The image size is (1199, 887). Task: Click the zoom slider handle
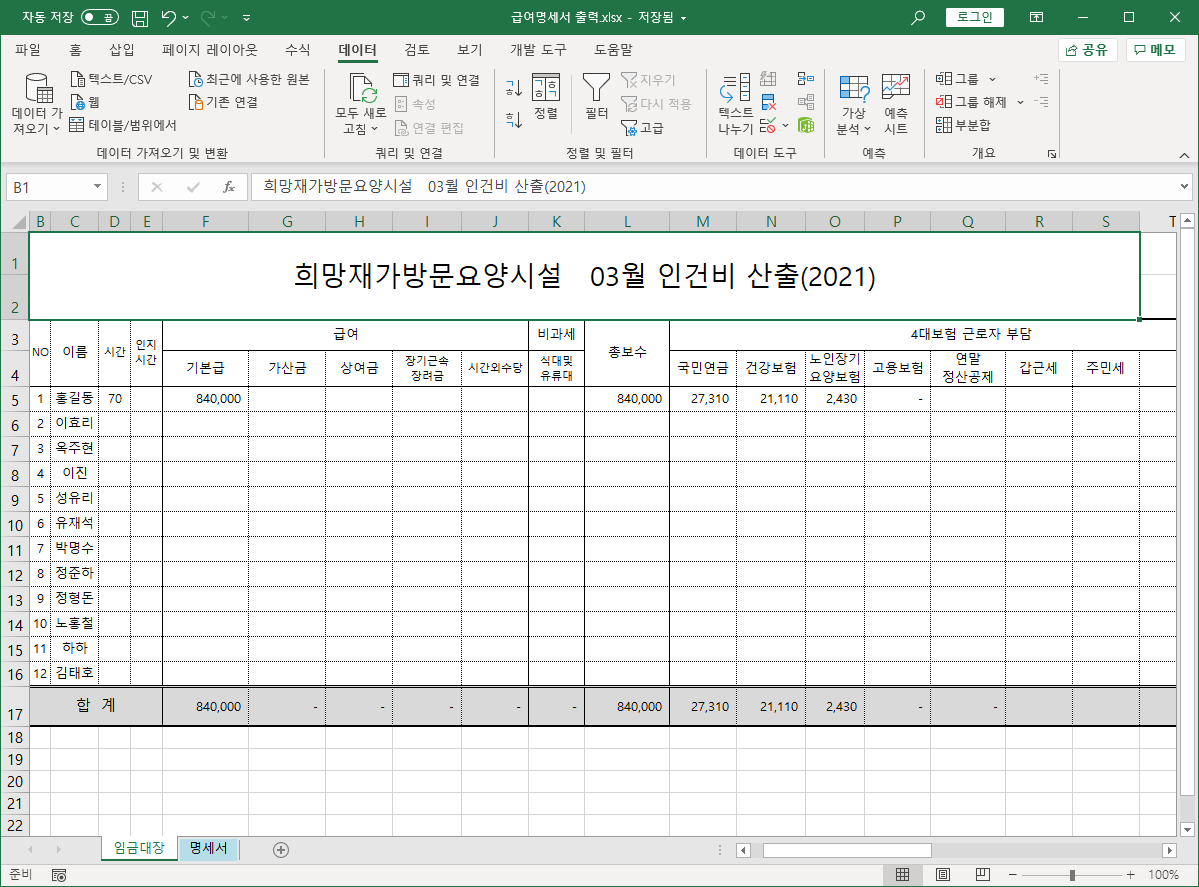1072,875
